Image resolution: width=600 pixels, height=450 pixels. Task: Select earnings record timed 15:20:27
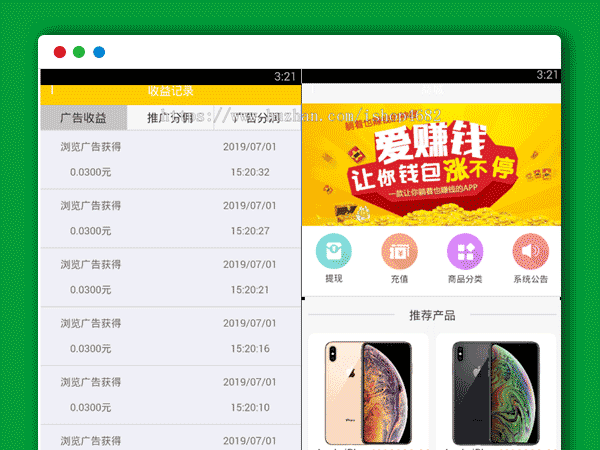coord(170,218)
